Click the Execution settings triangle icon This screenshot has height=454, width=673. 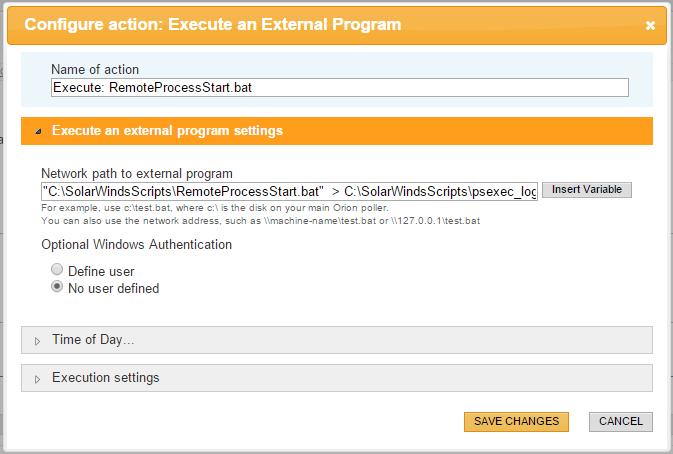click(38, 379)
